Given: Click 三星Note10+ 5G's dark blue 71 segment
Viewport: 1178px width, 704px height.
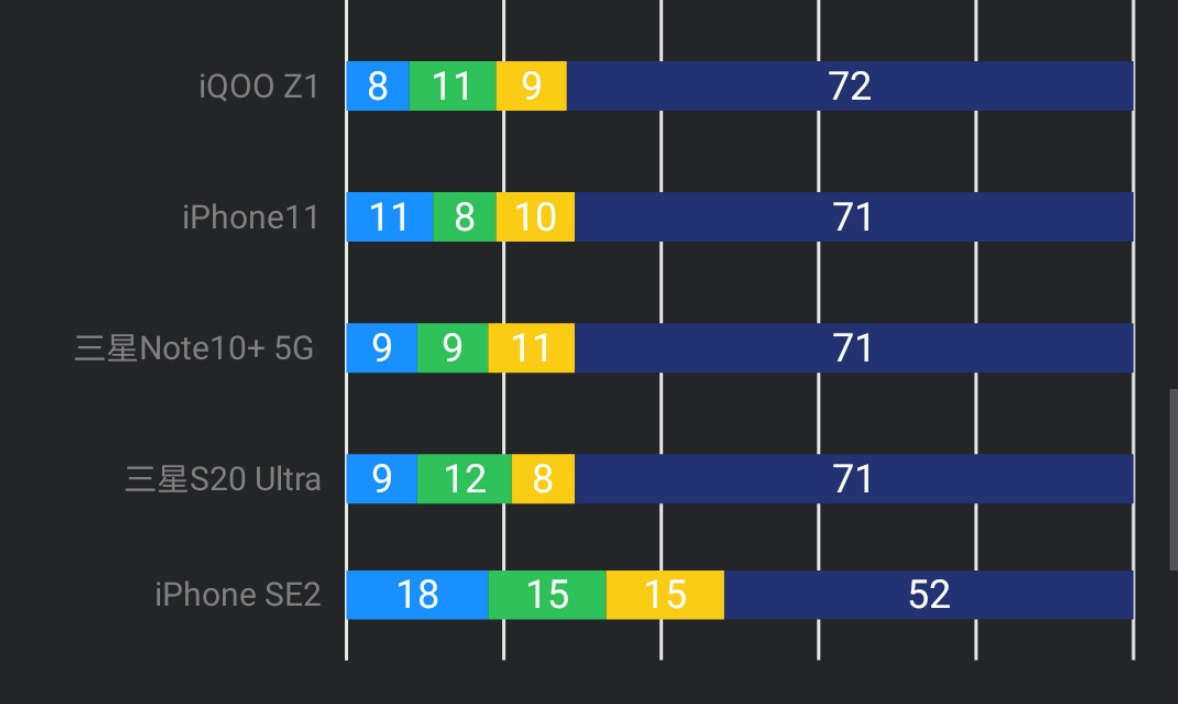Looking at the screenshot, I should point(854,348).
